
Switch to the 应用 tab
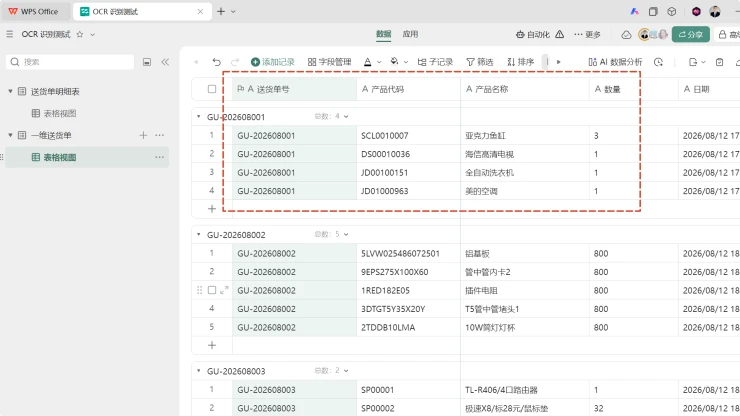(x=410, y=34)
